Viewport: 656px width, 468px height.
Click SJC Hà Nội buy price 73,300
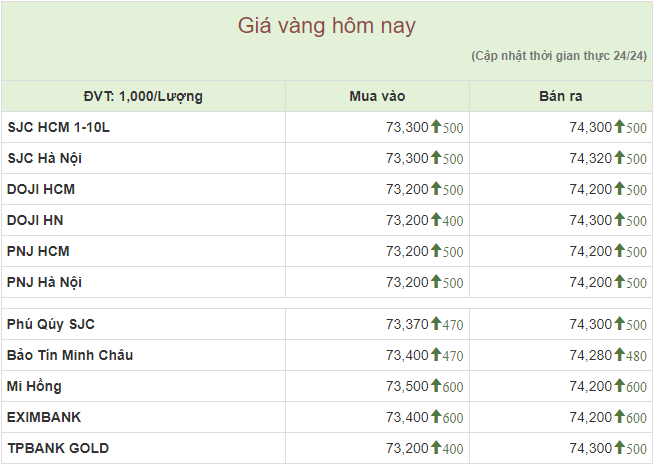tap(407, 158)
